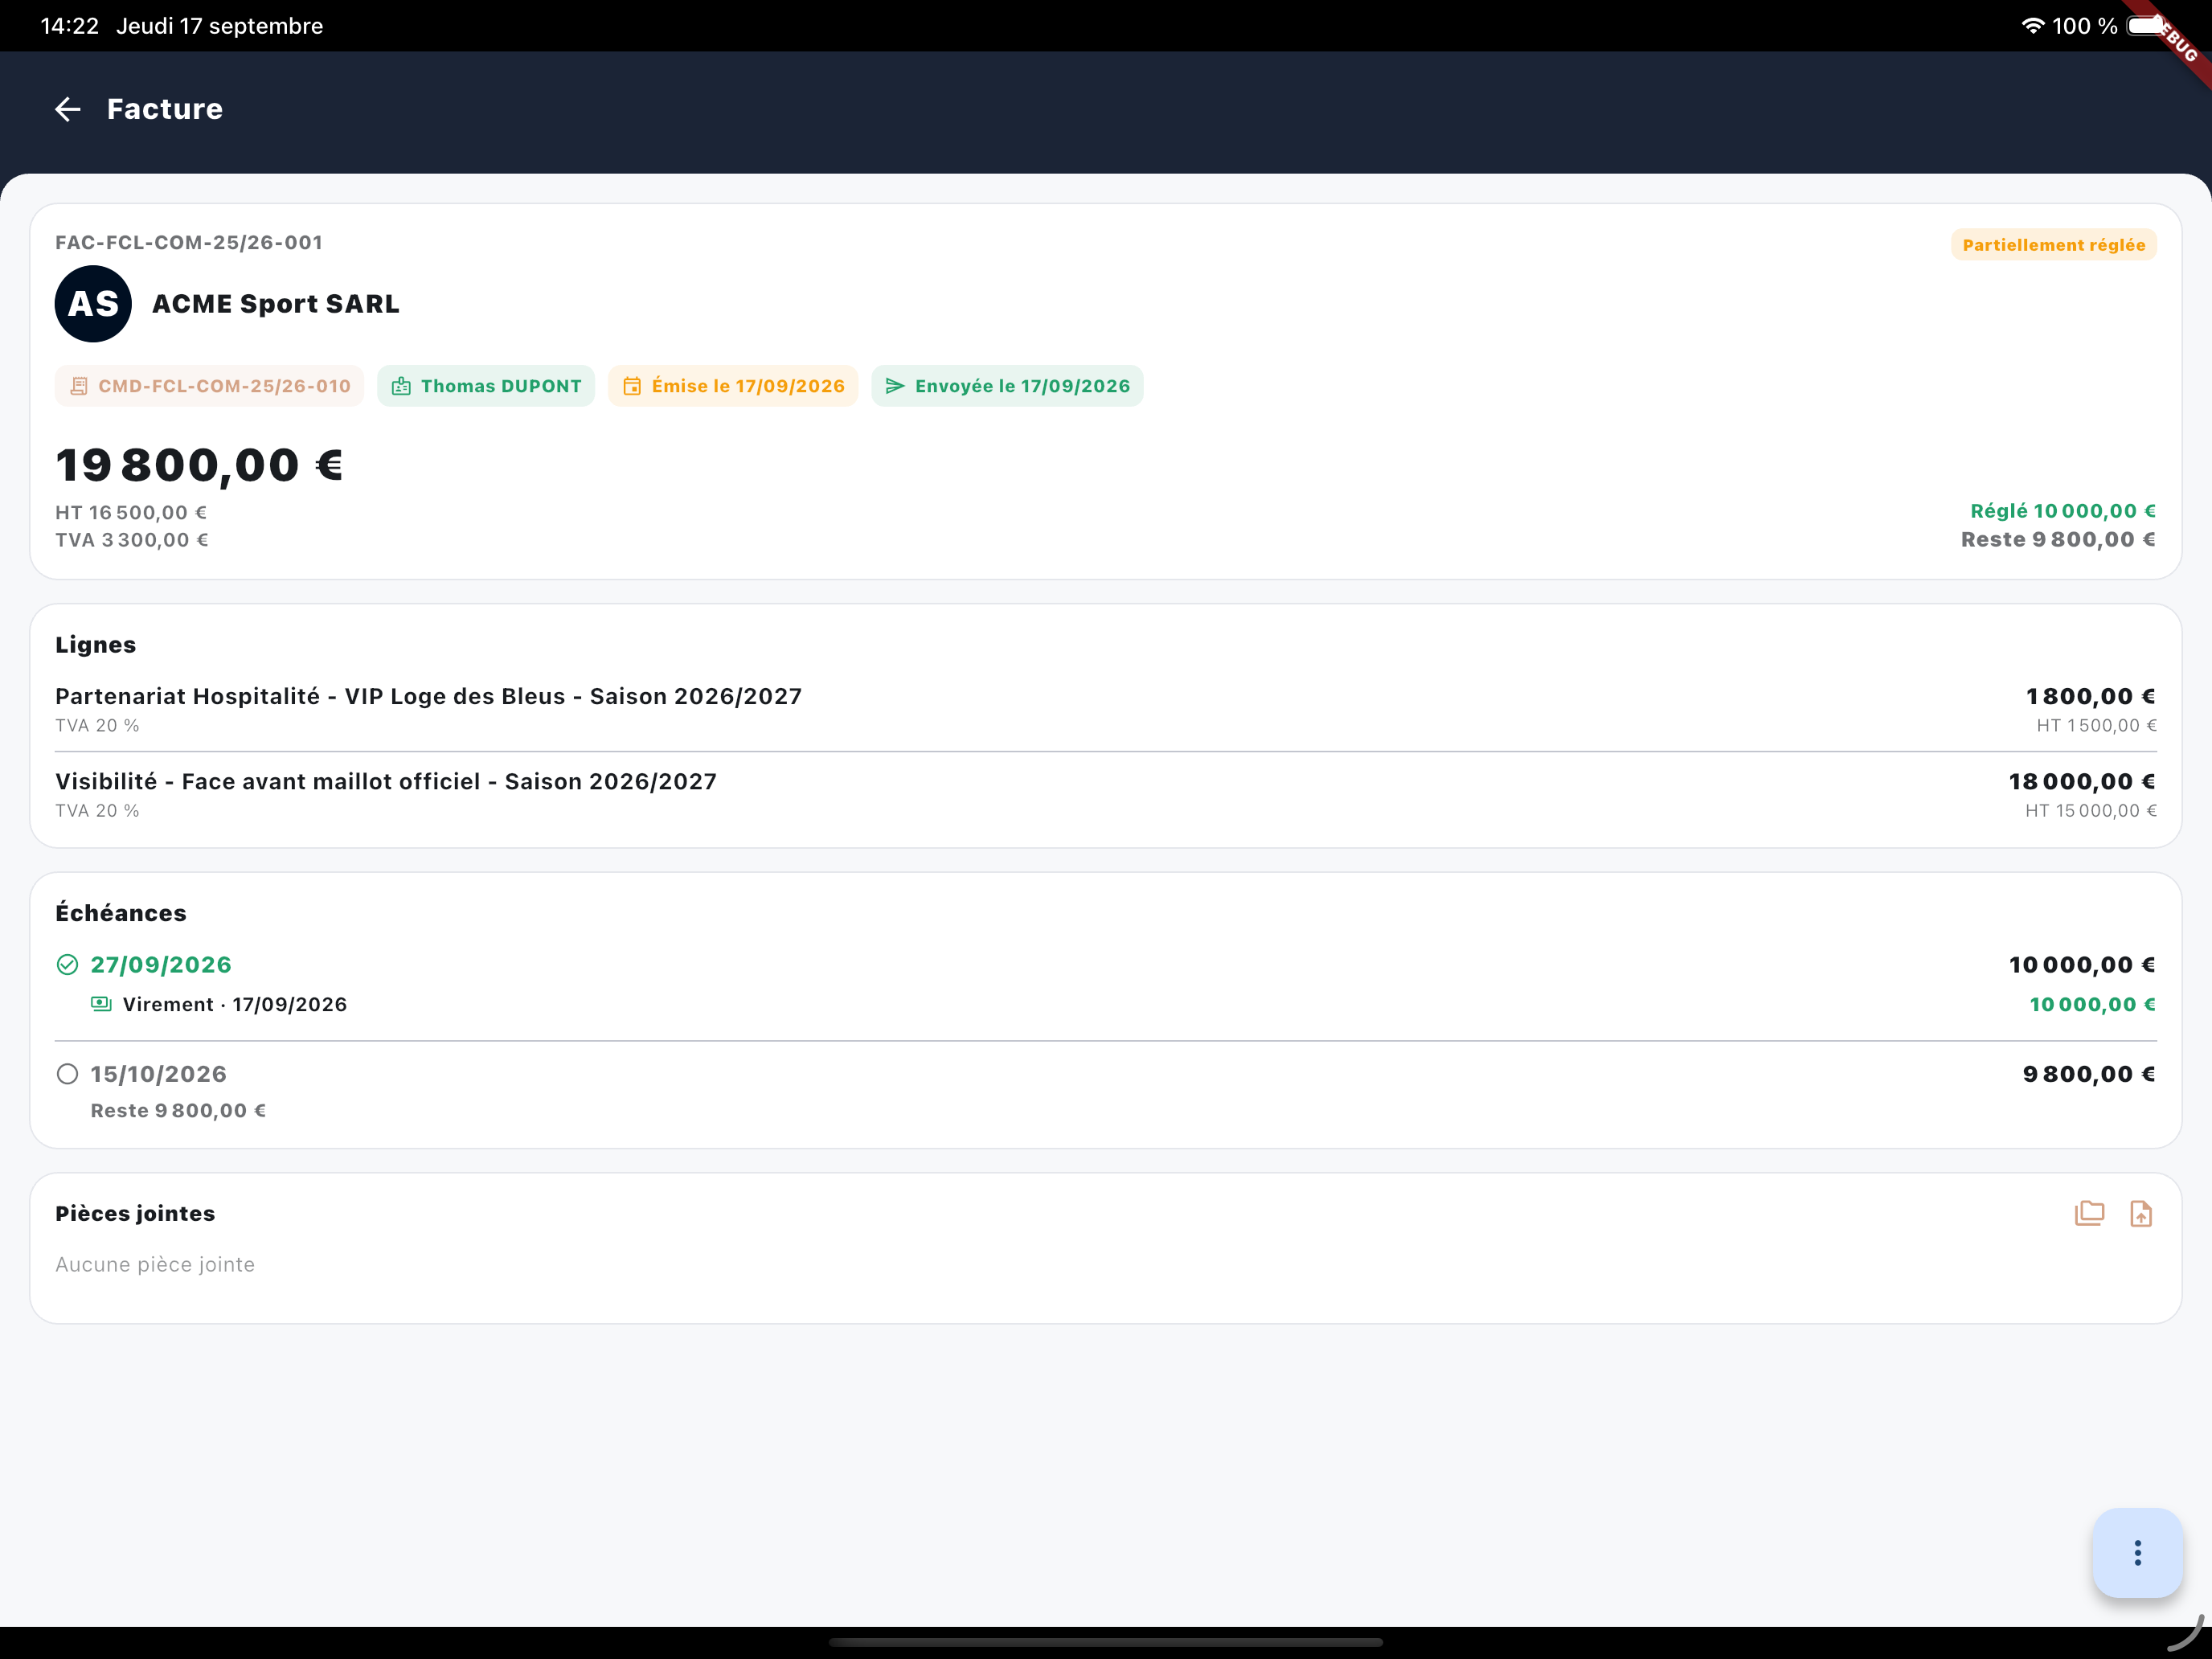Click the AS company avatar
The height and width of the screenshot is (1659, 2212).
[93, 304]
